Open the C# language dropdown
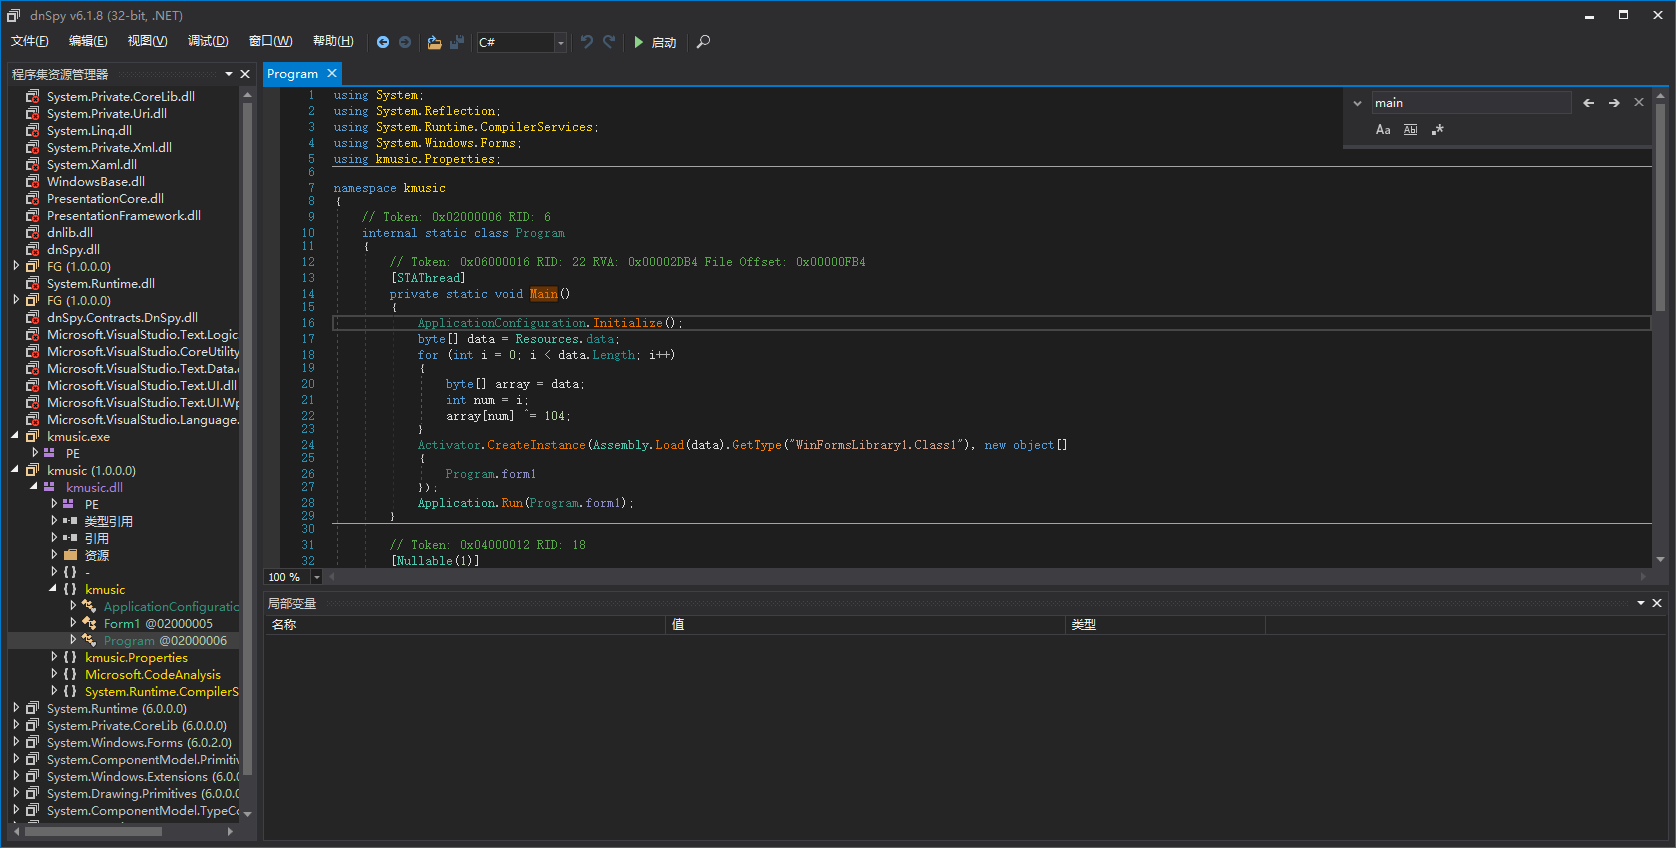Screen dimensions: 1676x848 pos(560,42)
